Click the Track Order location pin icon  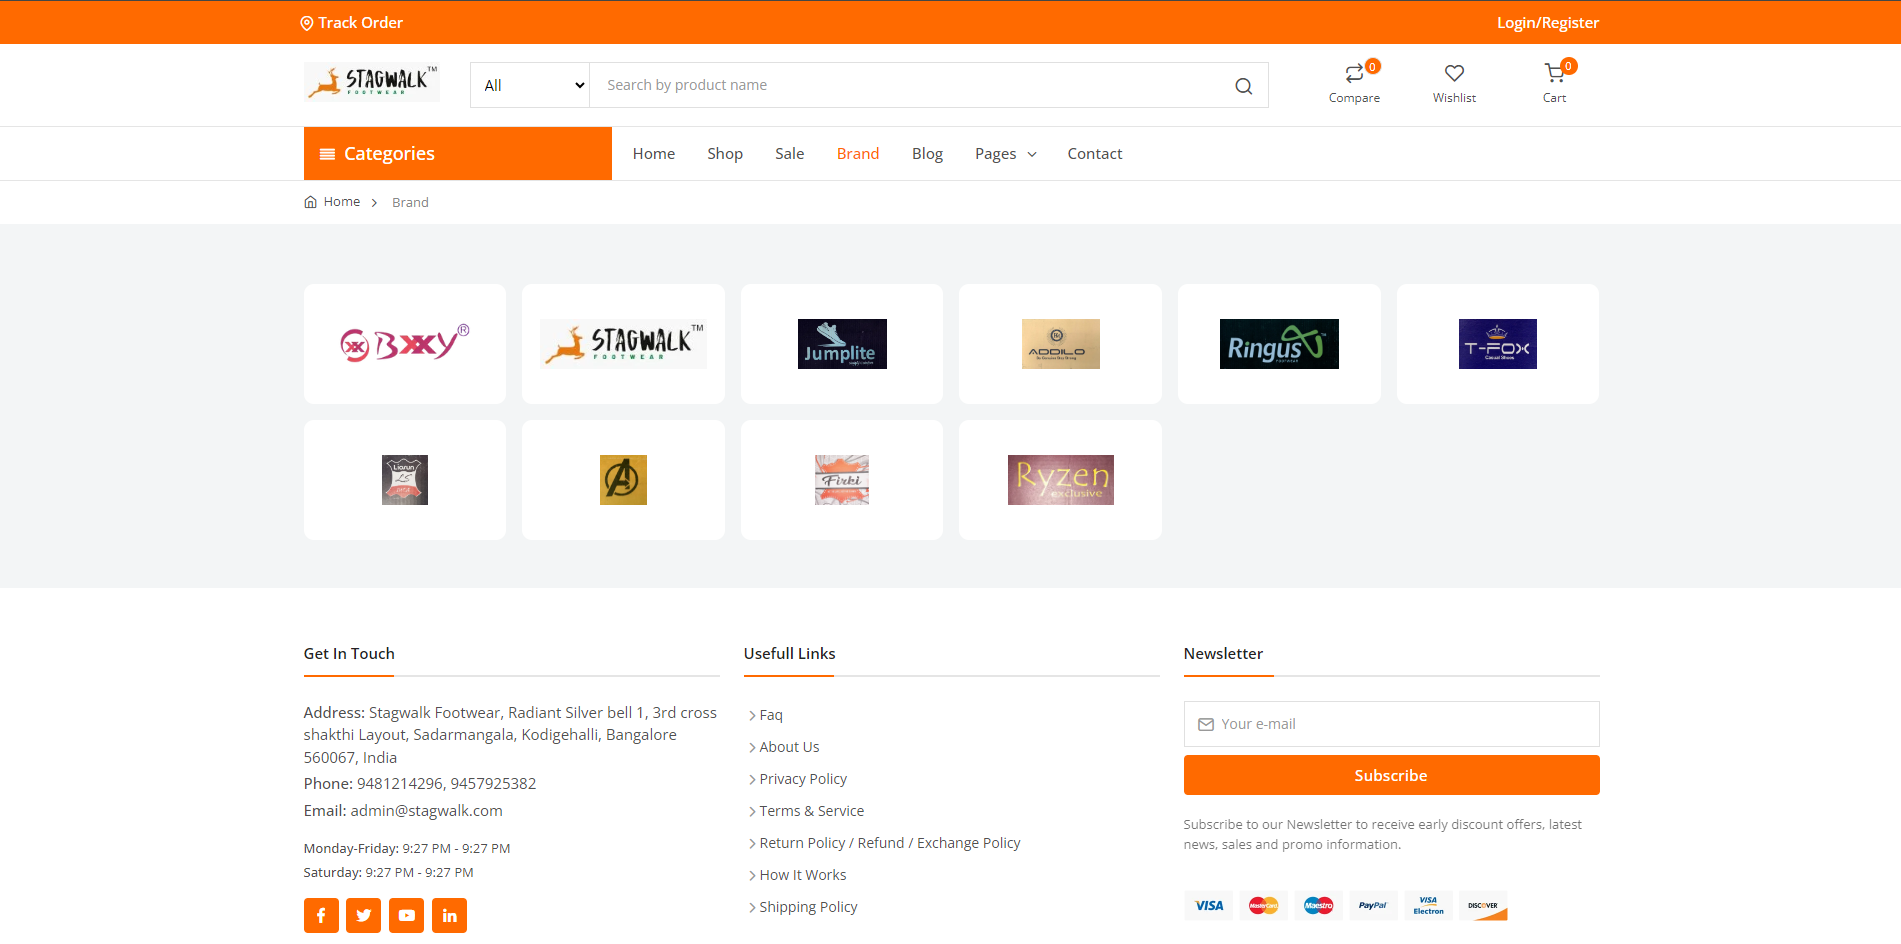click(307, 23)
